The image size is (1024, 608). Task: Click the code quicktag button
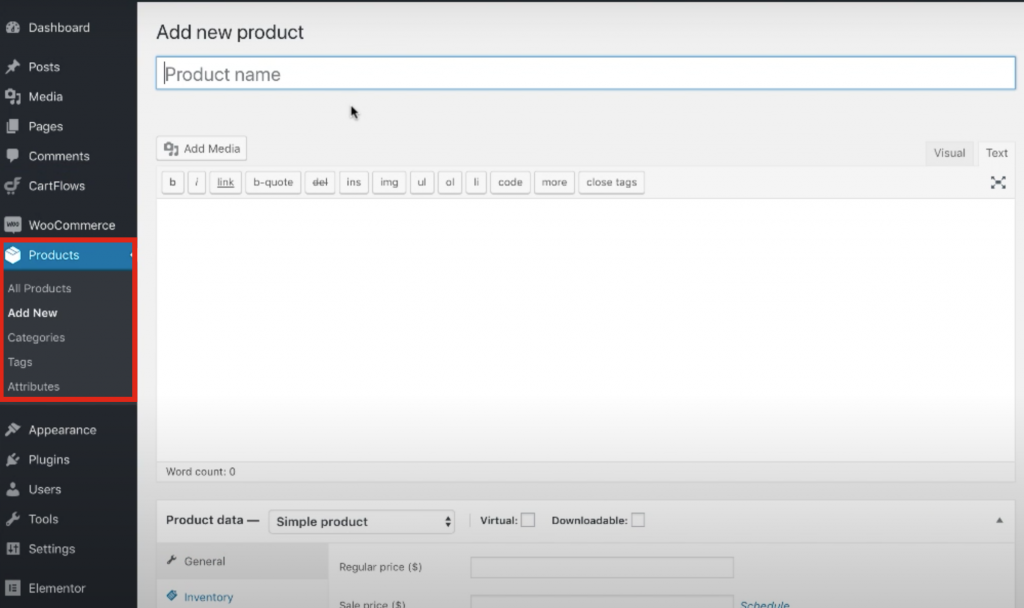coord(510,182)
